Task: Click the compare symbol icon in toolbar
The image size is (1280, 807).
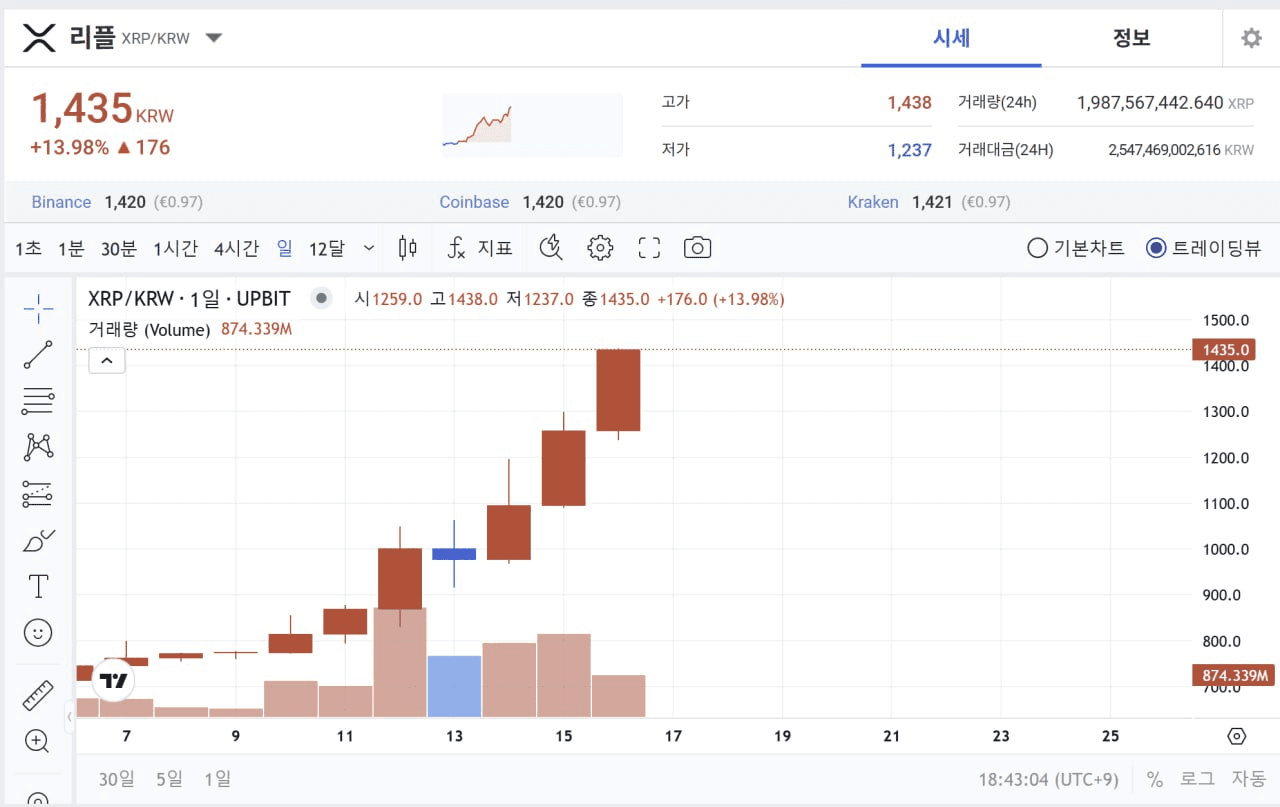Action: pyautogui.click(x=551, y=248)
